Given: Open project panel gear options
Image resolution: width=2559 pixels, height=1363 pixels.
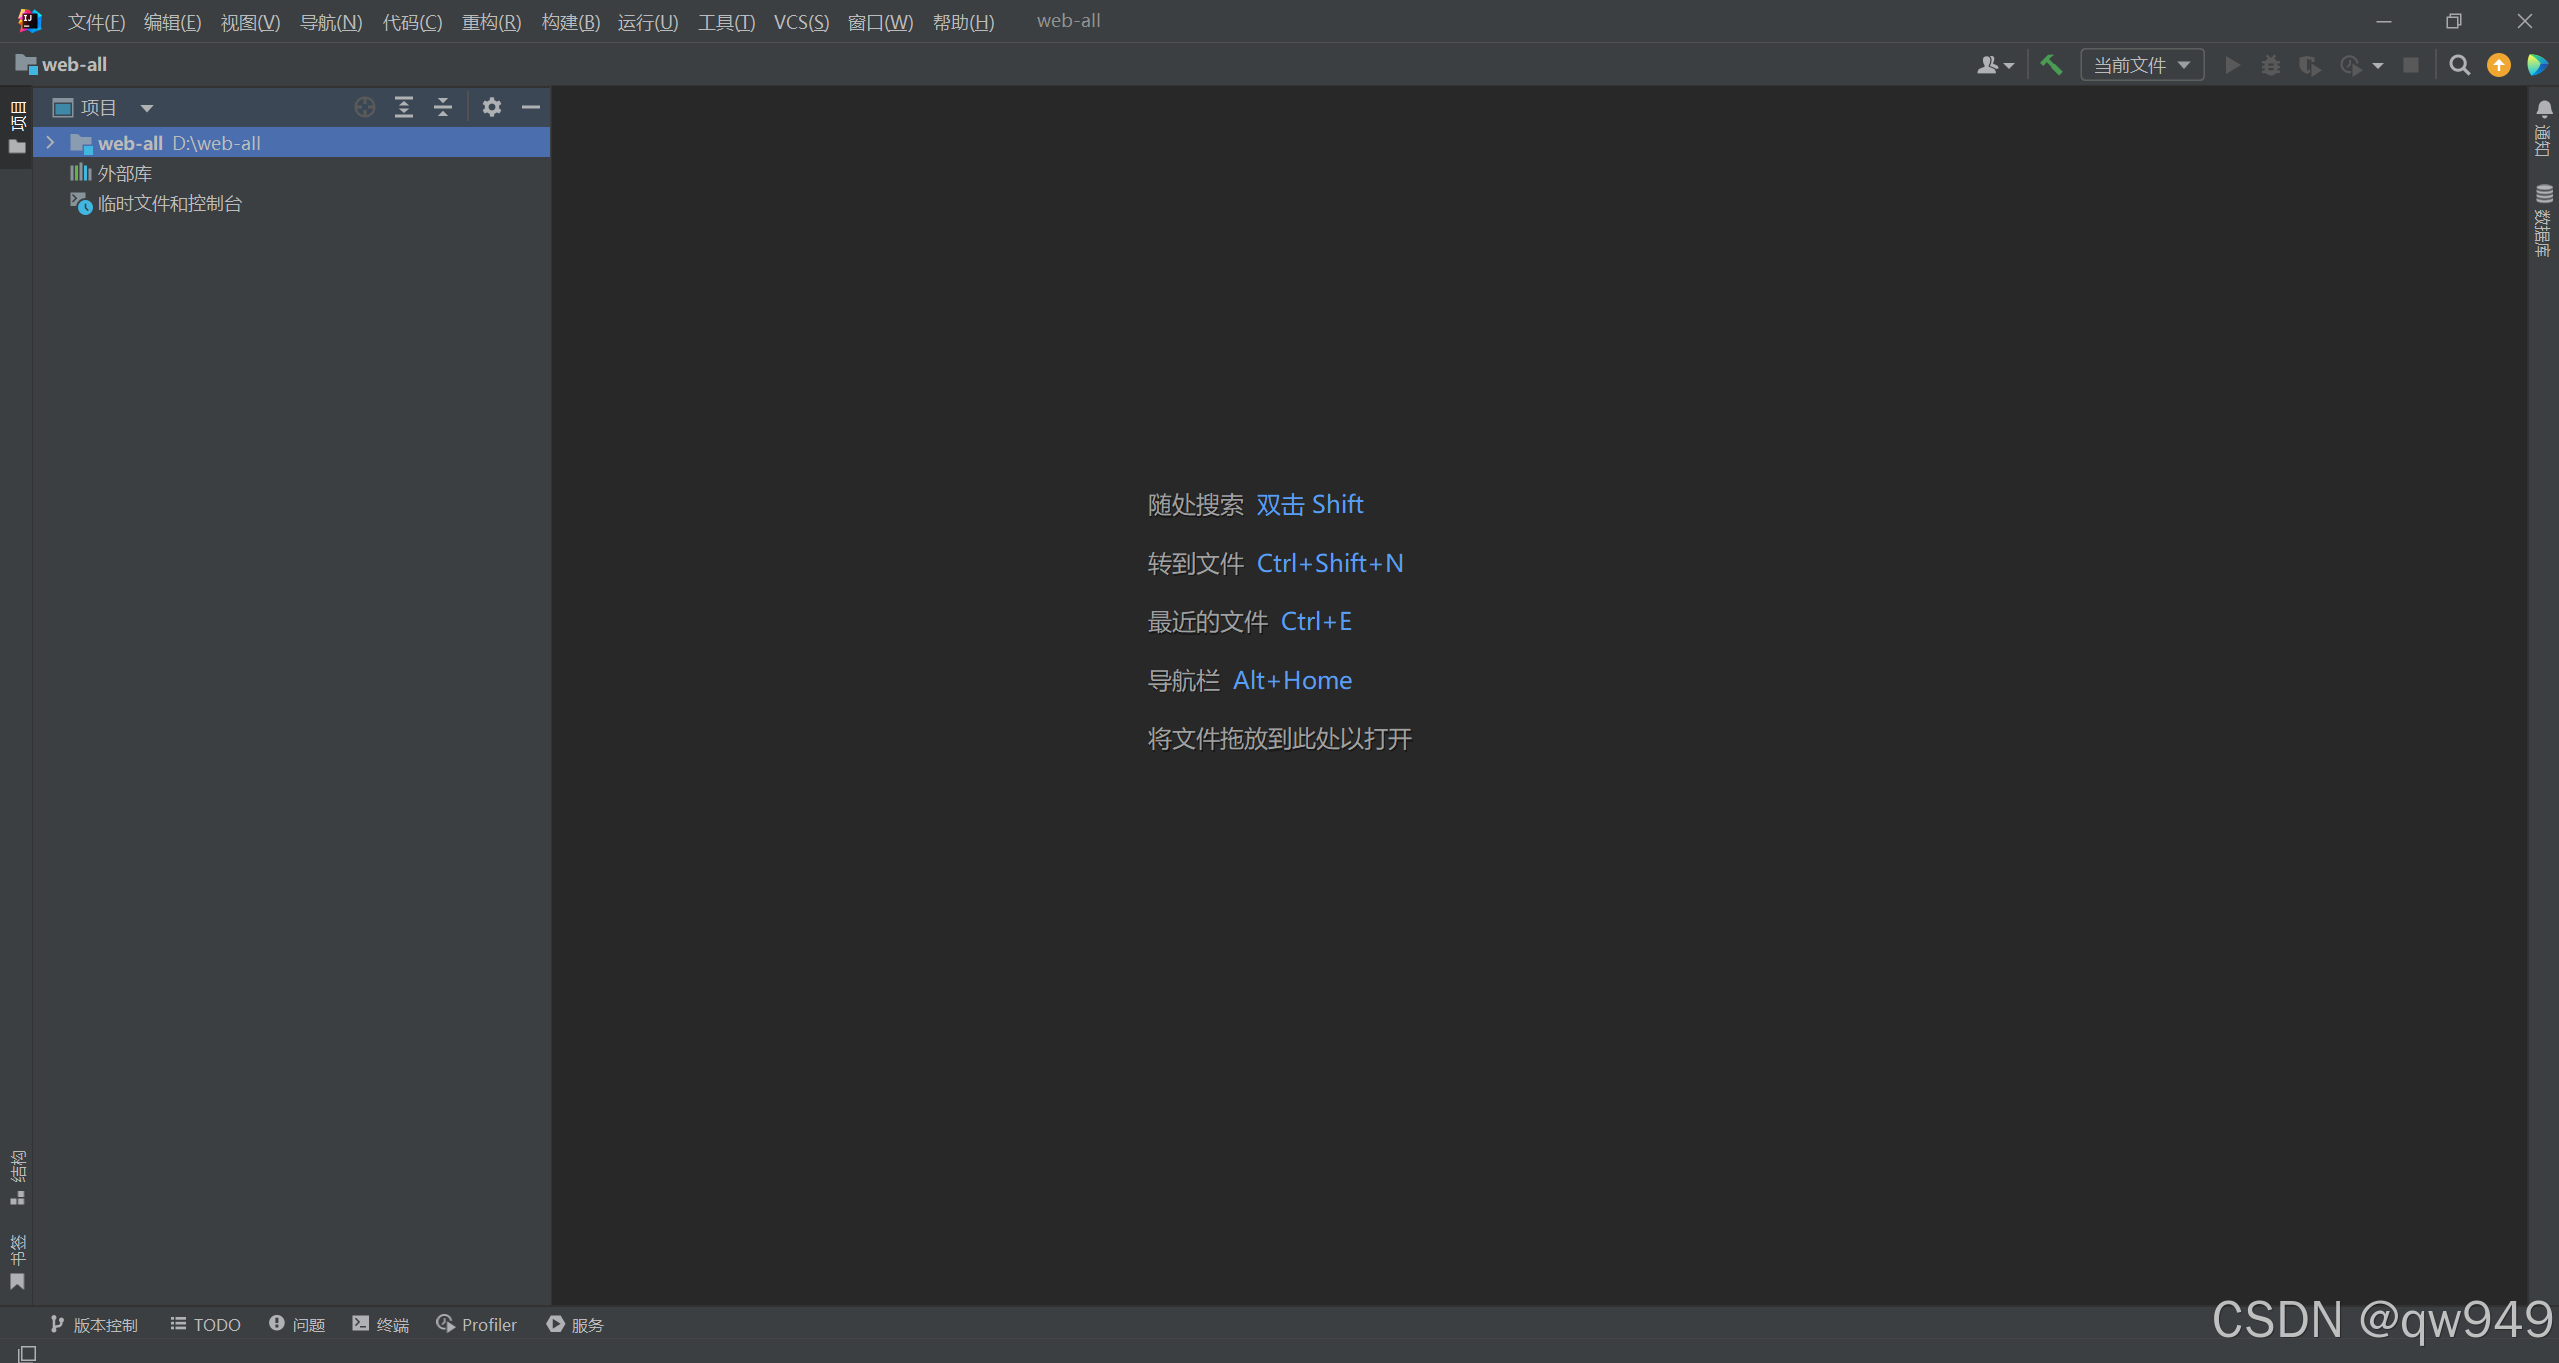Looking at the screenshot, I should tap(491, 107).
